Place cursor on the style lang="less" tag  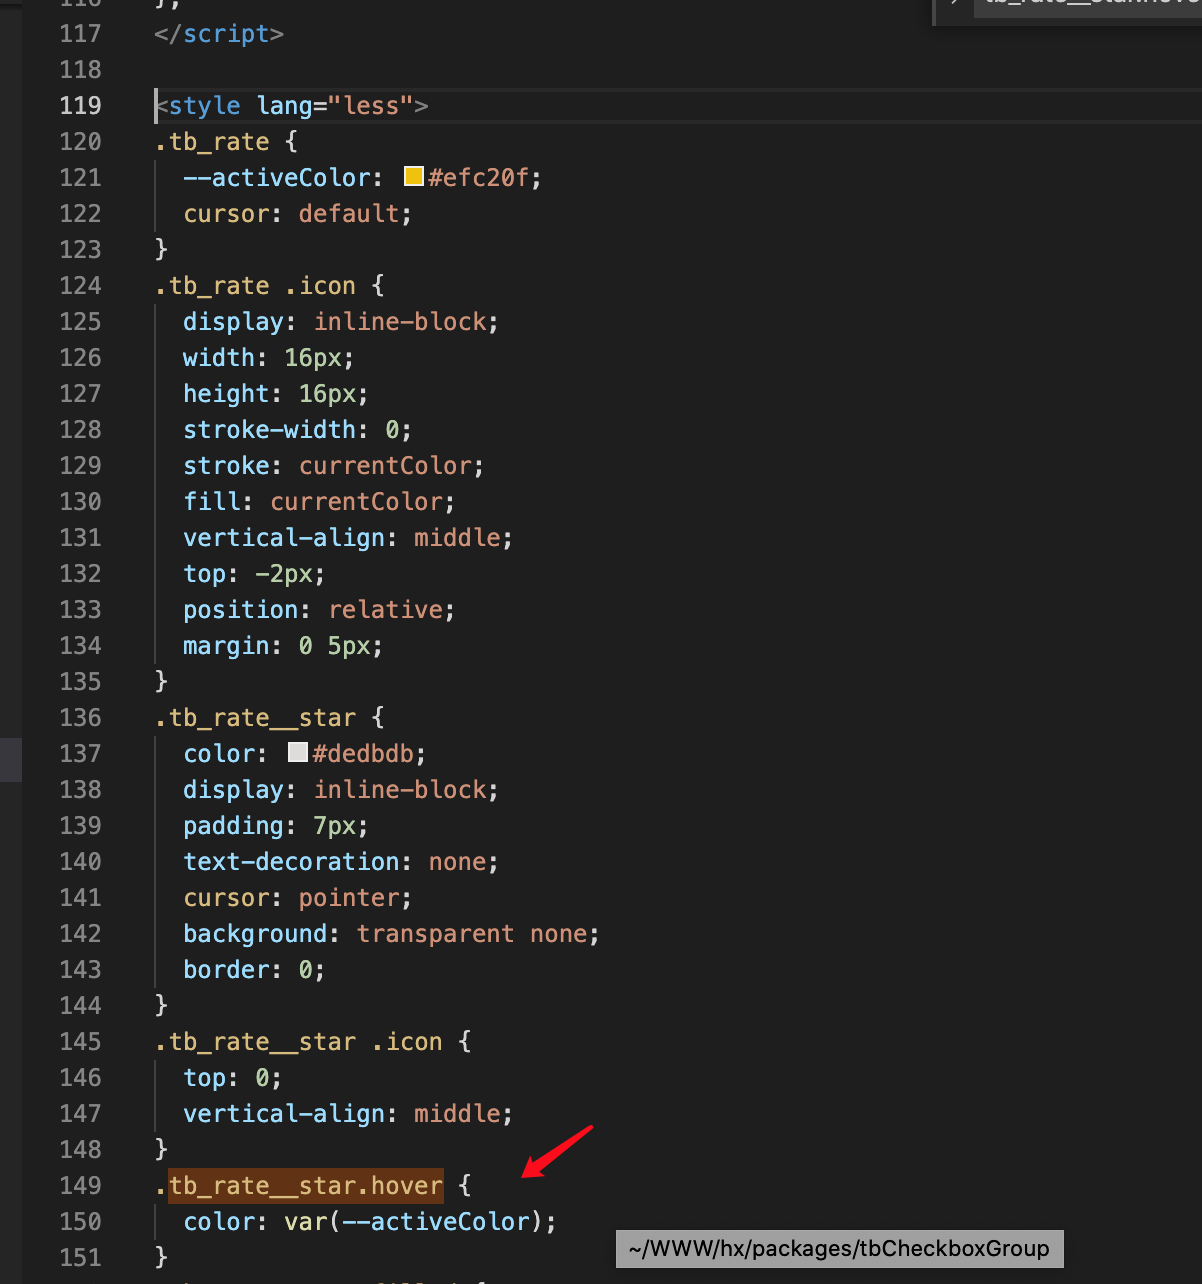pyautogui.click(x=290, y=105)
